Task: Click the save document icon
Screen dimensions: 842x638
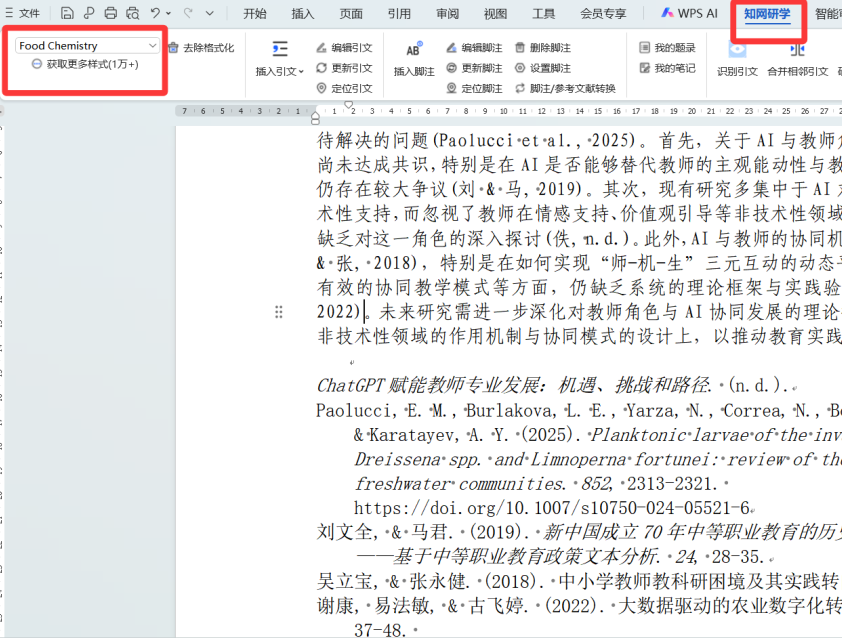Action: click(x=67, y=13)
